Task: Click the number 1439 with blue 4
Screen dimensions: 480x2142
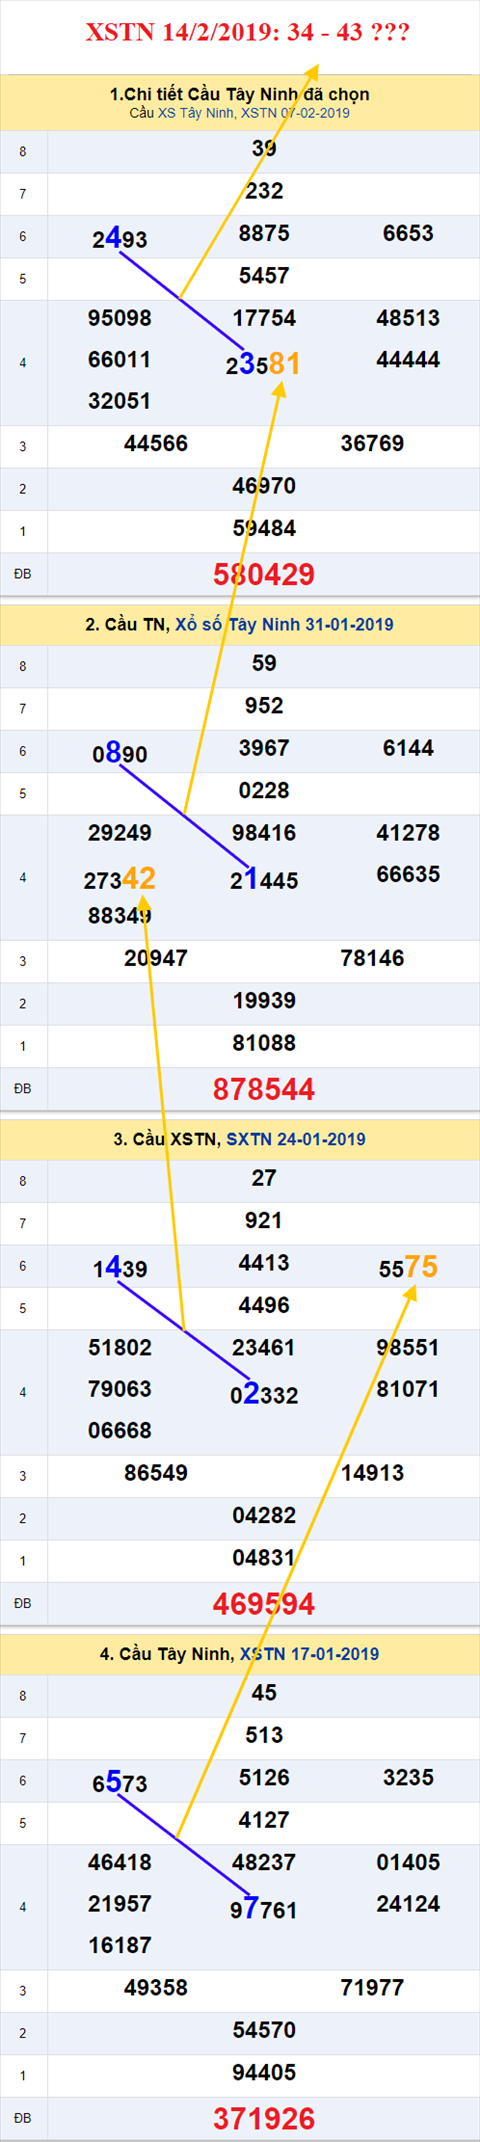Action: tap(120, 1268)
